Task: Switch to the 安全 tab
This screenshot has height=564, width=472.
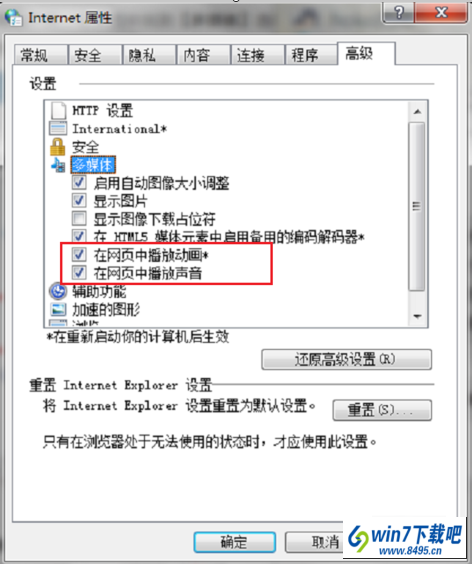Action: tap(94, 55)
